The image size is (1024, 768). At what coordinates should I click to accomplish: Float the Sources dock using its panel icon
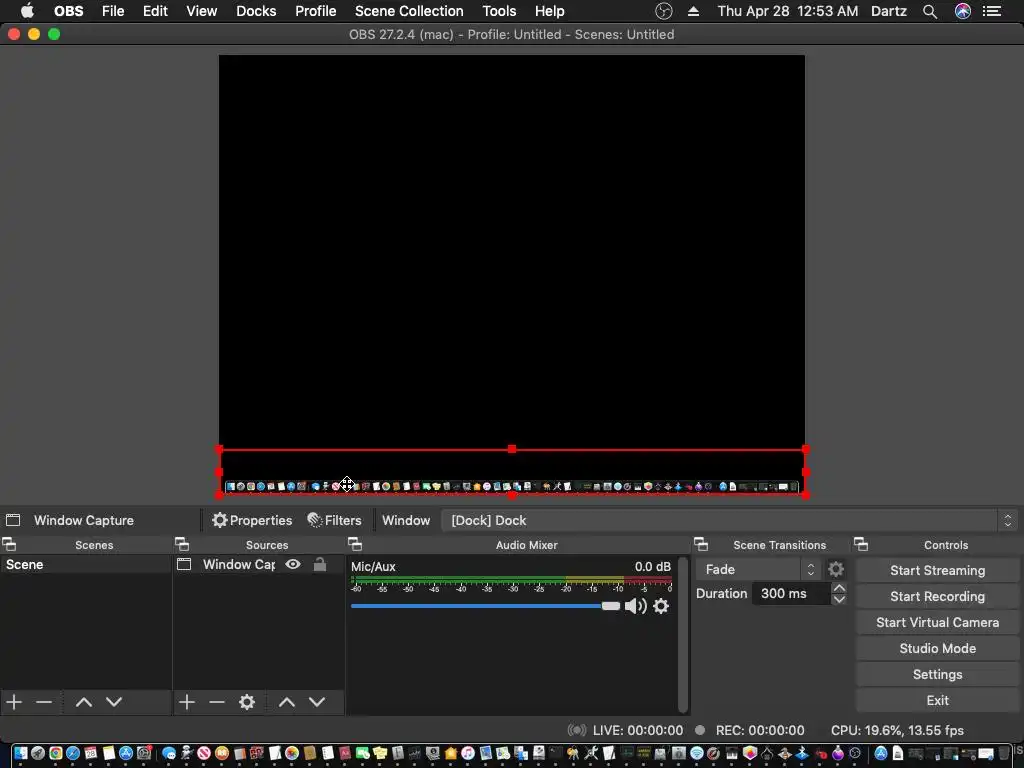coord(182,544)
